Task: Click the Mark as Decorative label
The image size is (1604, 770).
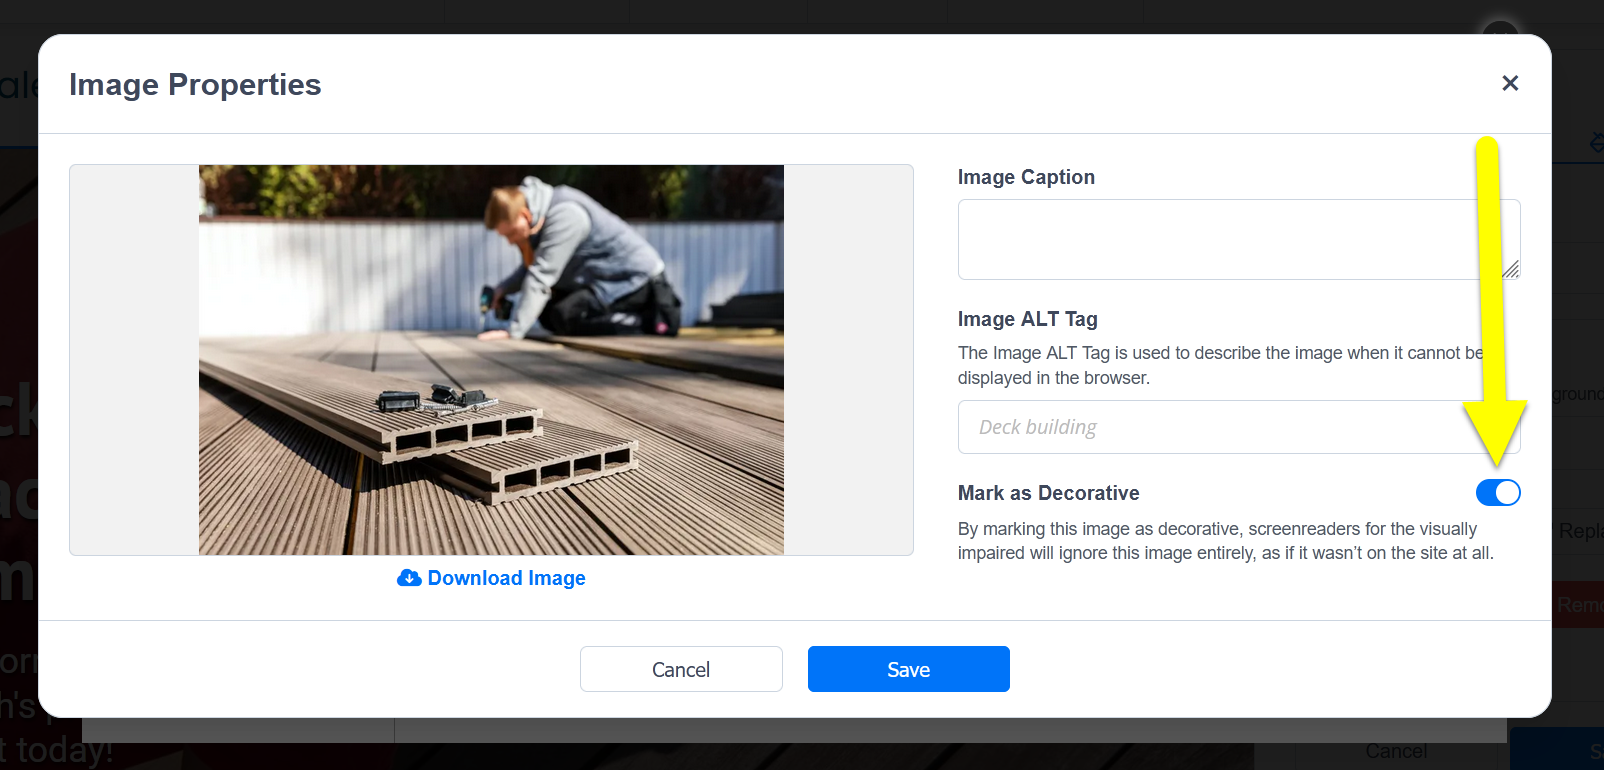Action: (1048, 493)
